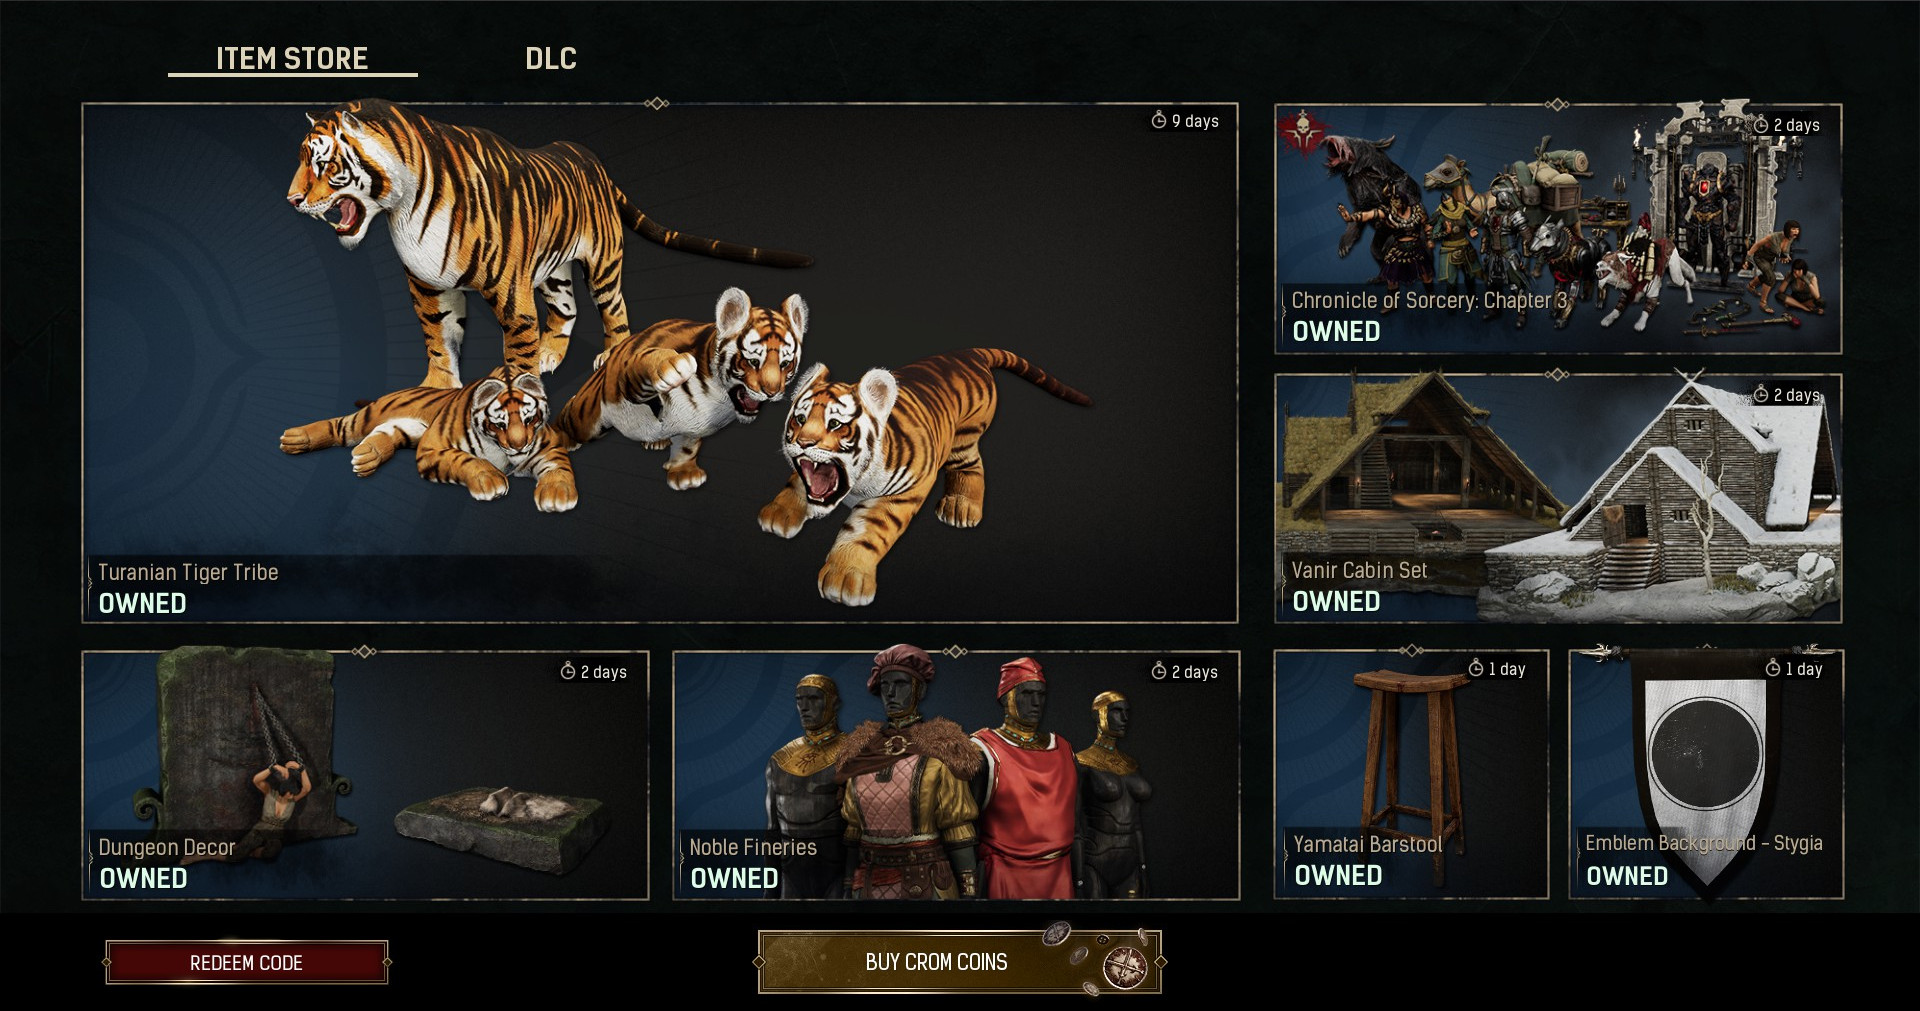Open Chronicle of Sorcery: Chapter 3 pack
Image resolution: width=1920 pixels, height=1011 pixels.
[1558, 228]
